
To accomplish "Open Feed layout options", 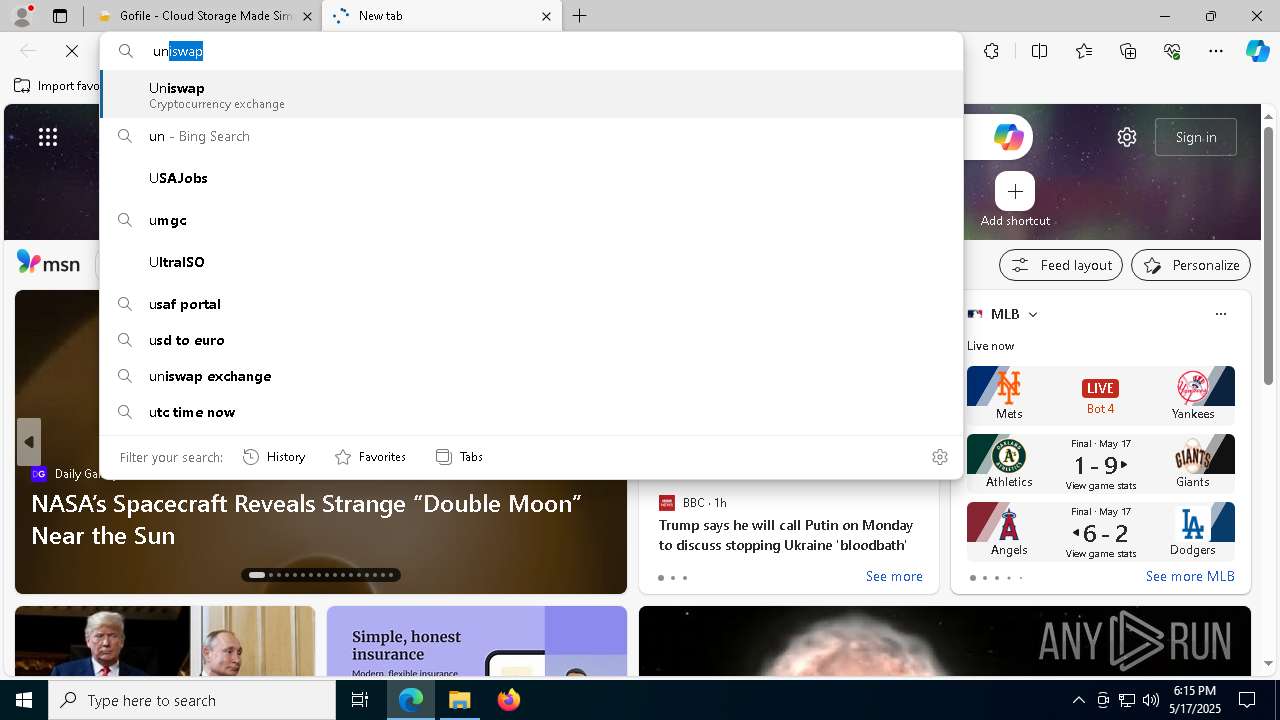I will tap(1061, 265).
